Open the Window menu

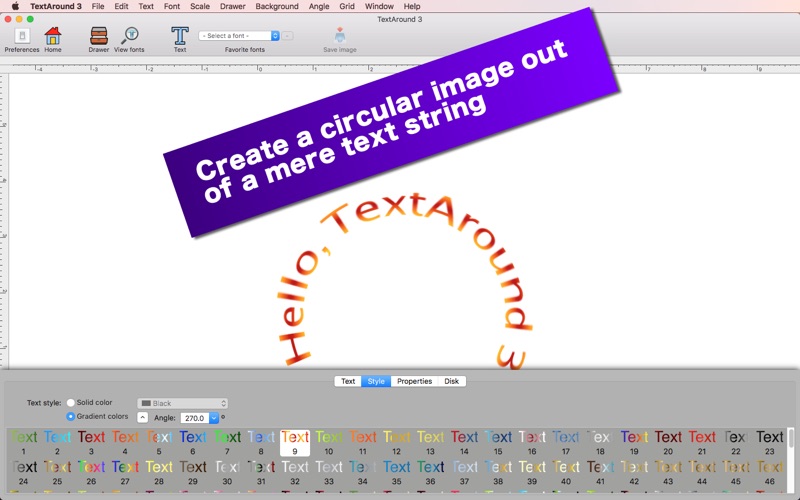pos(379,6)
